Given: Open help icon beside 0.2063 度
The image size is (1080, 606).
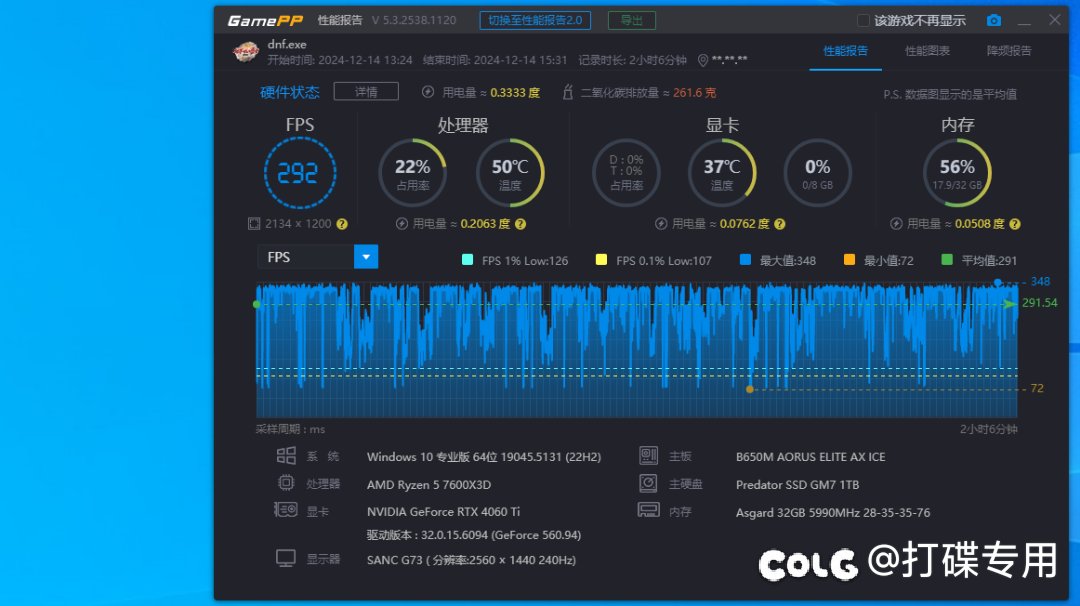Looking at the screenshot, I should (x=521, y=224).
